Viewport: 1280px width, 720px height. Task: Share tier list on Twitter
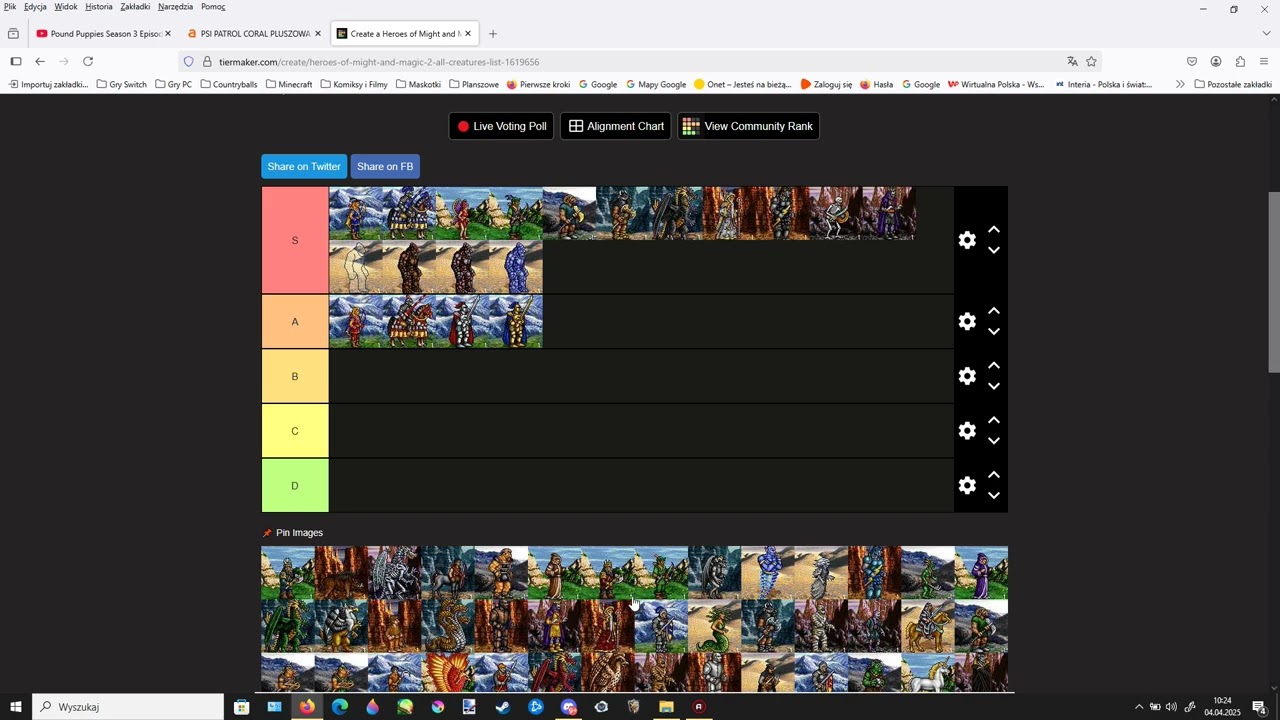(x=304, y=166)
